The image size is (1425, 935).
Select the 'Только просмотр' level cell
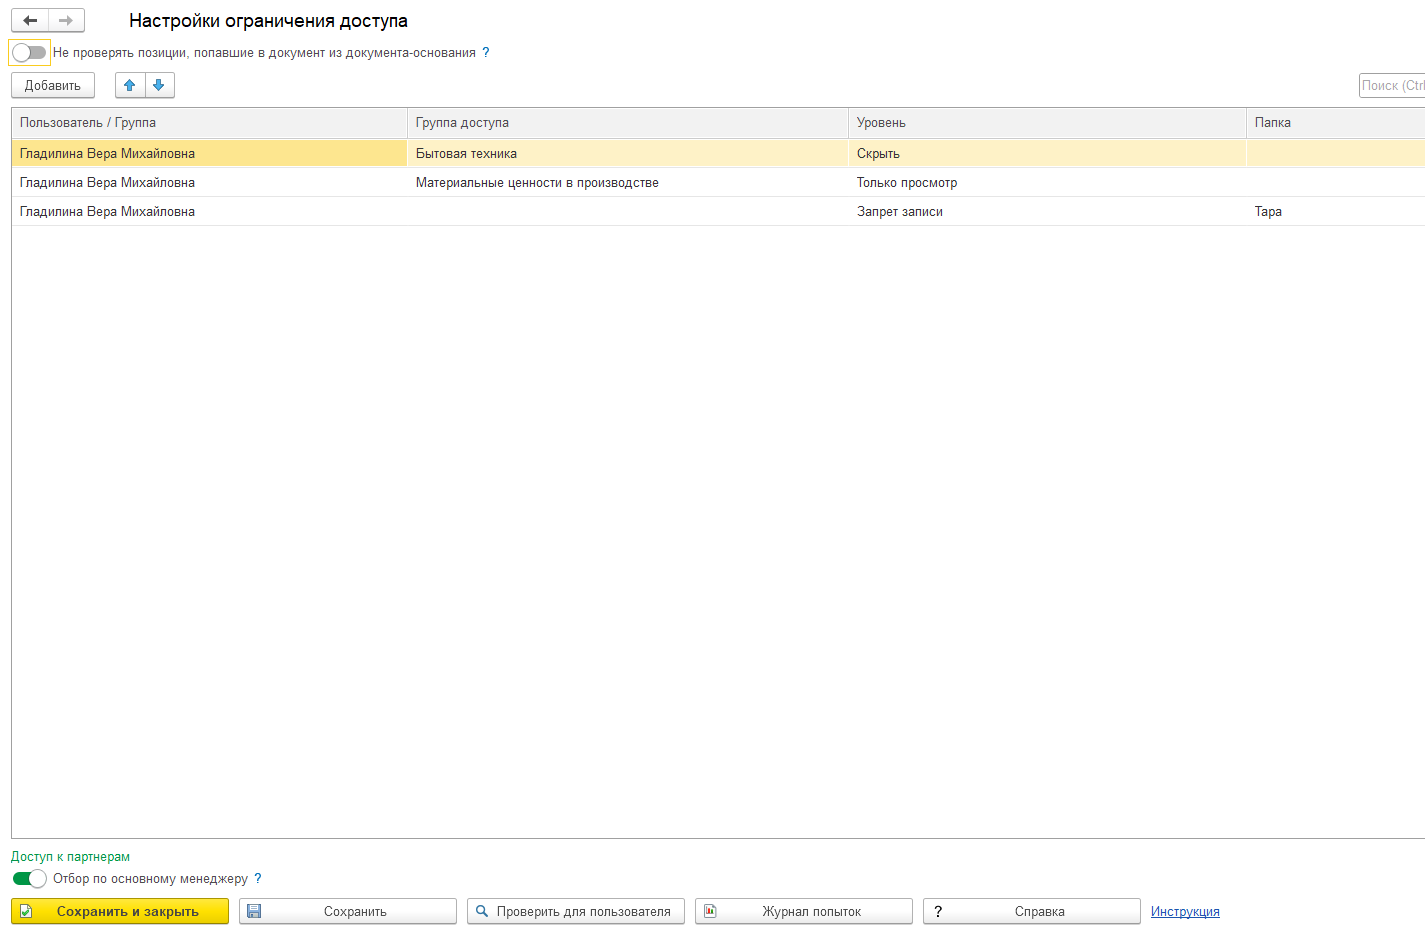1047,183
